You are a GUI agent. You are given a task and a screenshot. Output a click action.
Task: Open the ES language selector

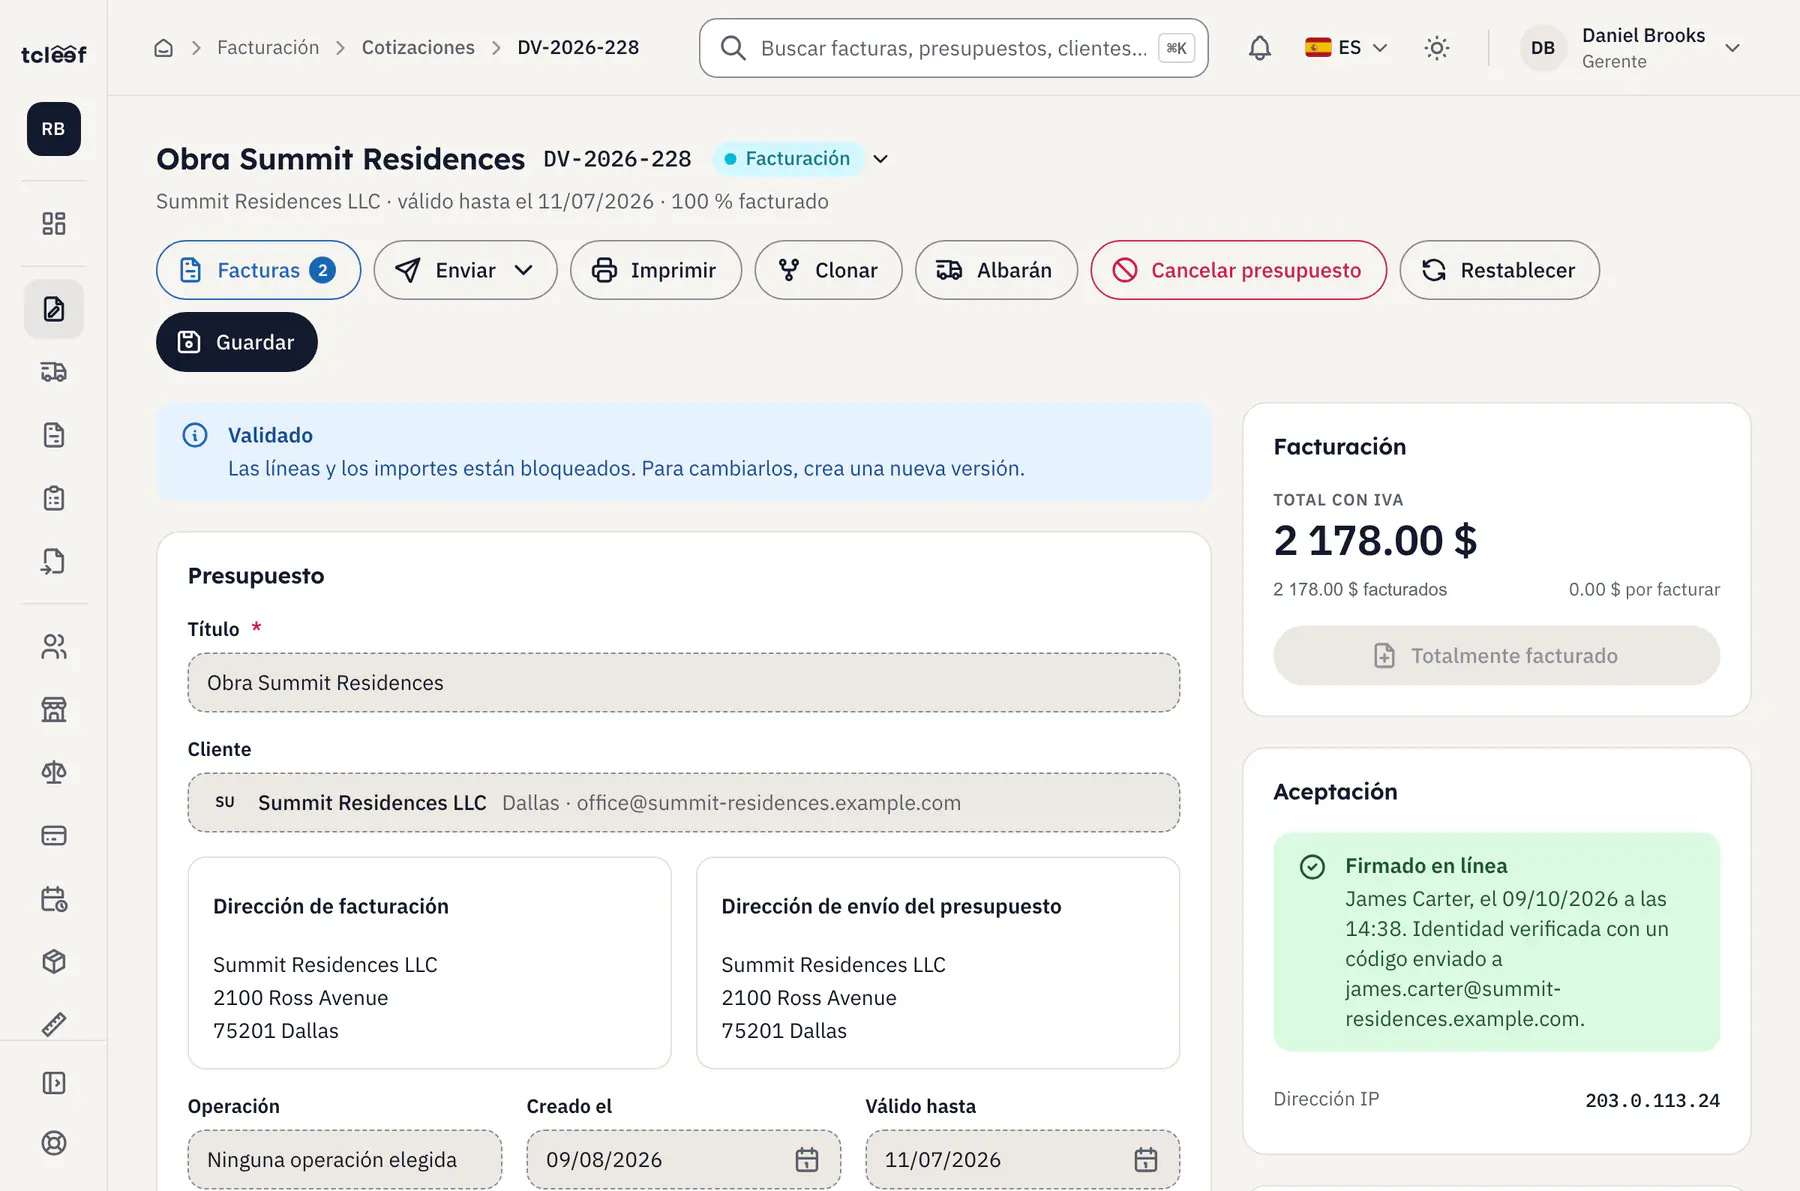[x=1347, y=48]
